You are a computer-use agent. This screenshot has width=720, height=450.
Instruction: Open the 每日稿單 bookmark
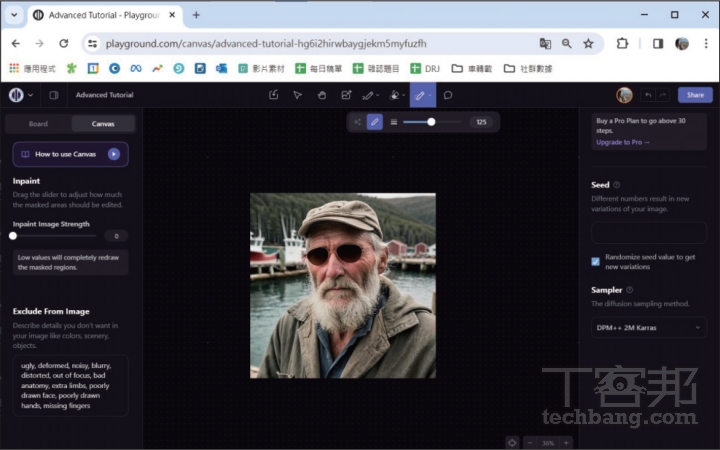(319, 68)
